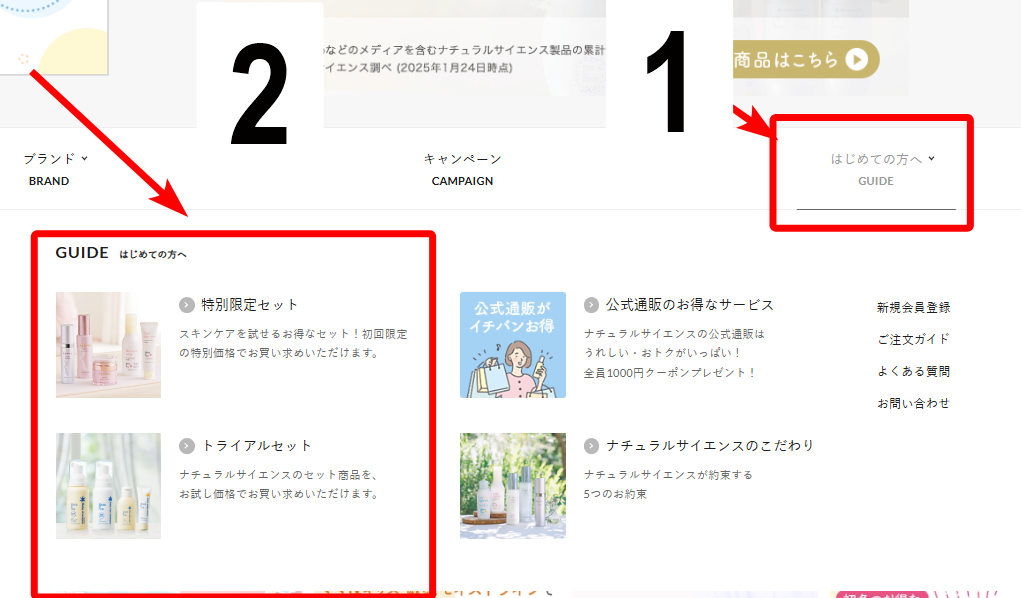This screenshot has height=598, width=1021.
Task: Click the 公式通販がイチバンお得 banner image
Action: 513,345
